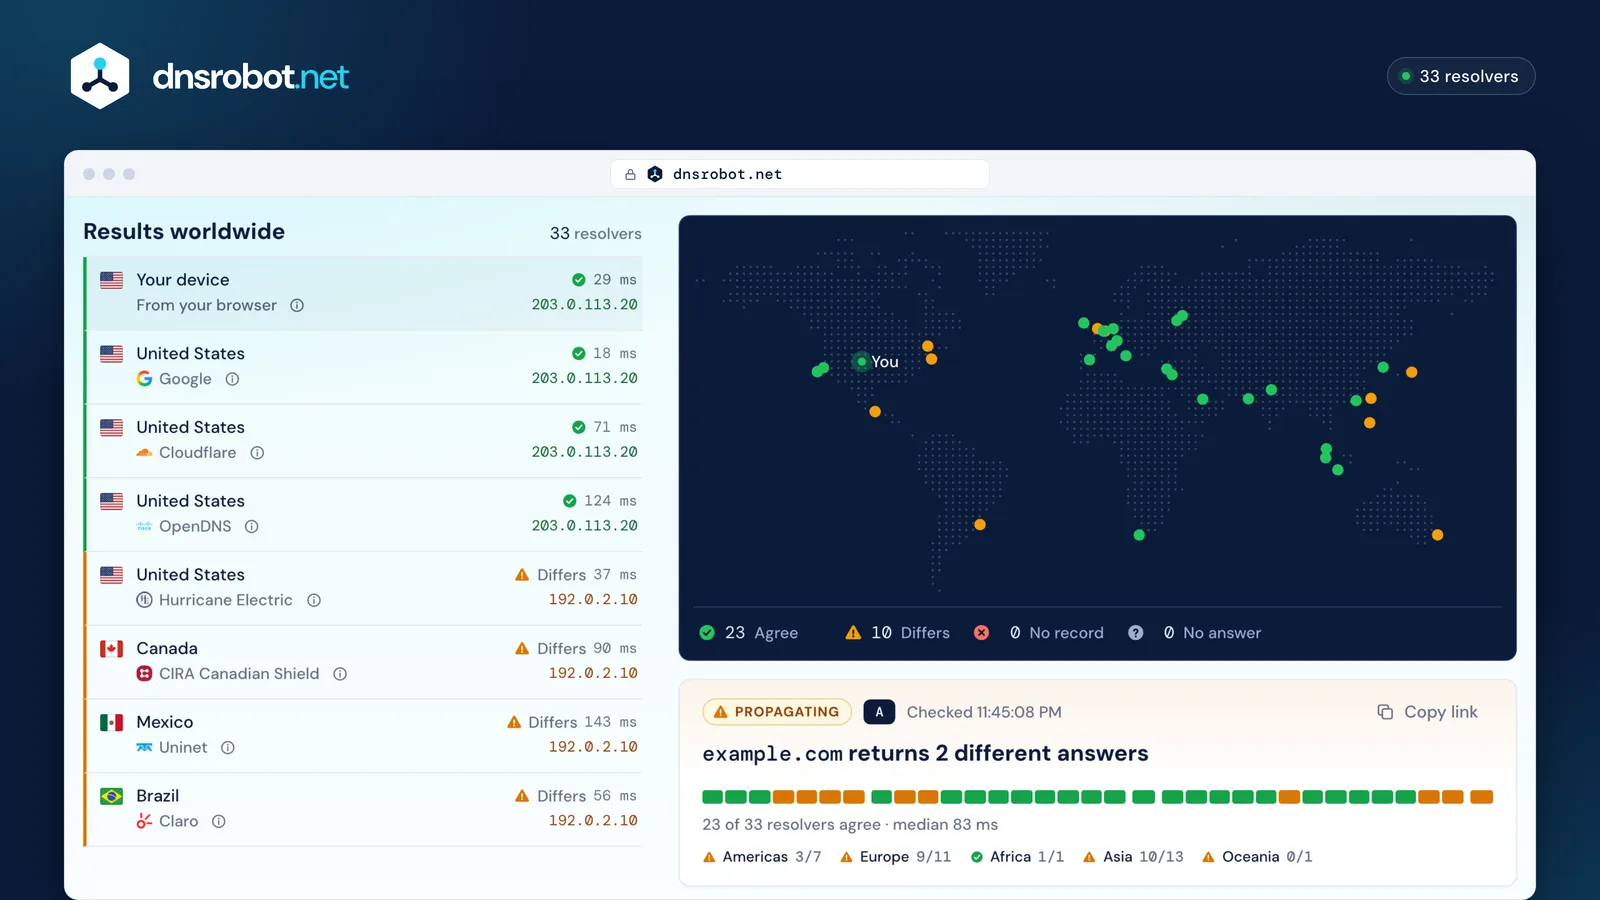
Task: Click the lock icon in address bar
Action: click(630, 175)
